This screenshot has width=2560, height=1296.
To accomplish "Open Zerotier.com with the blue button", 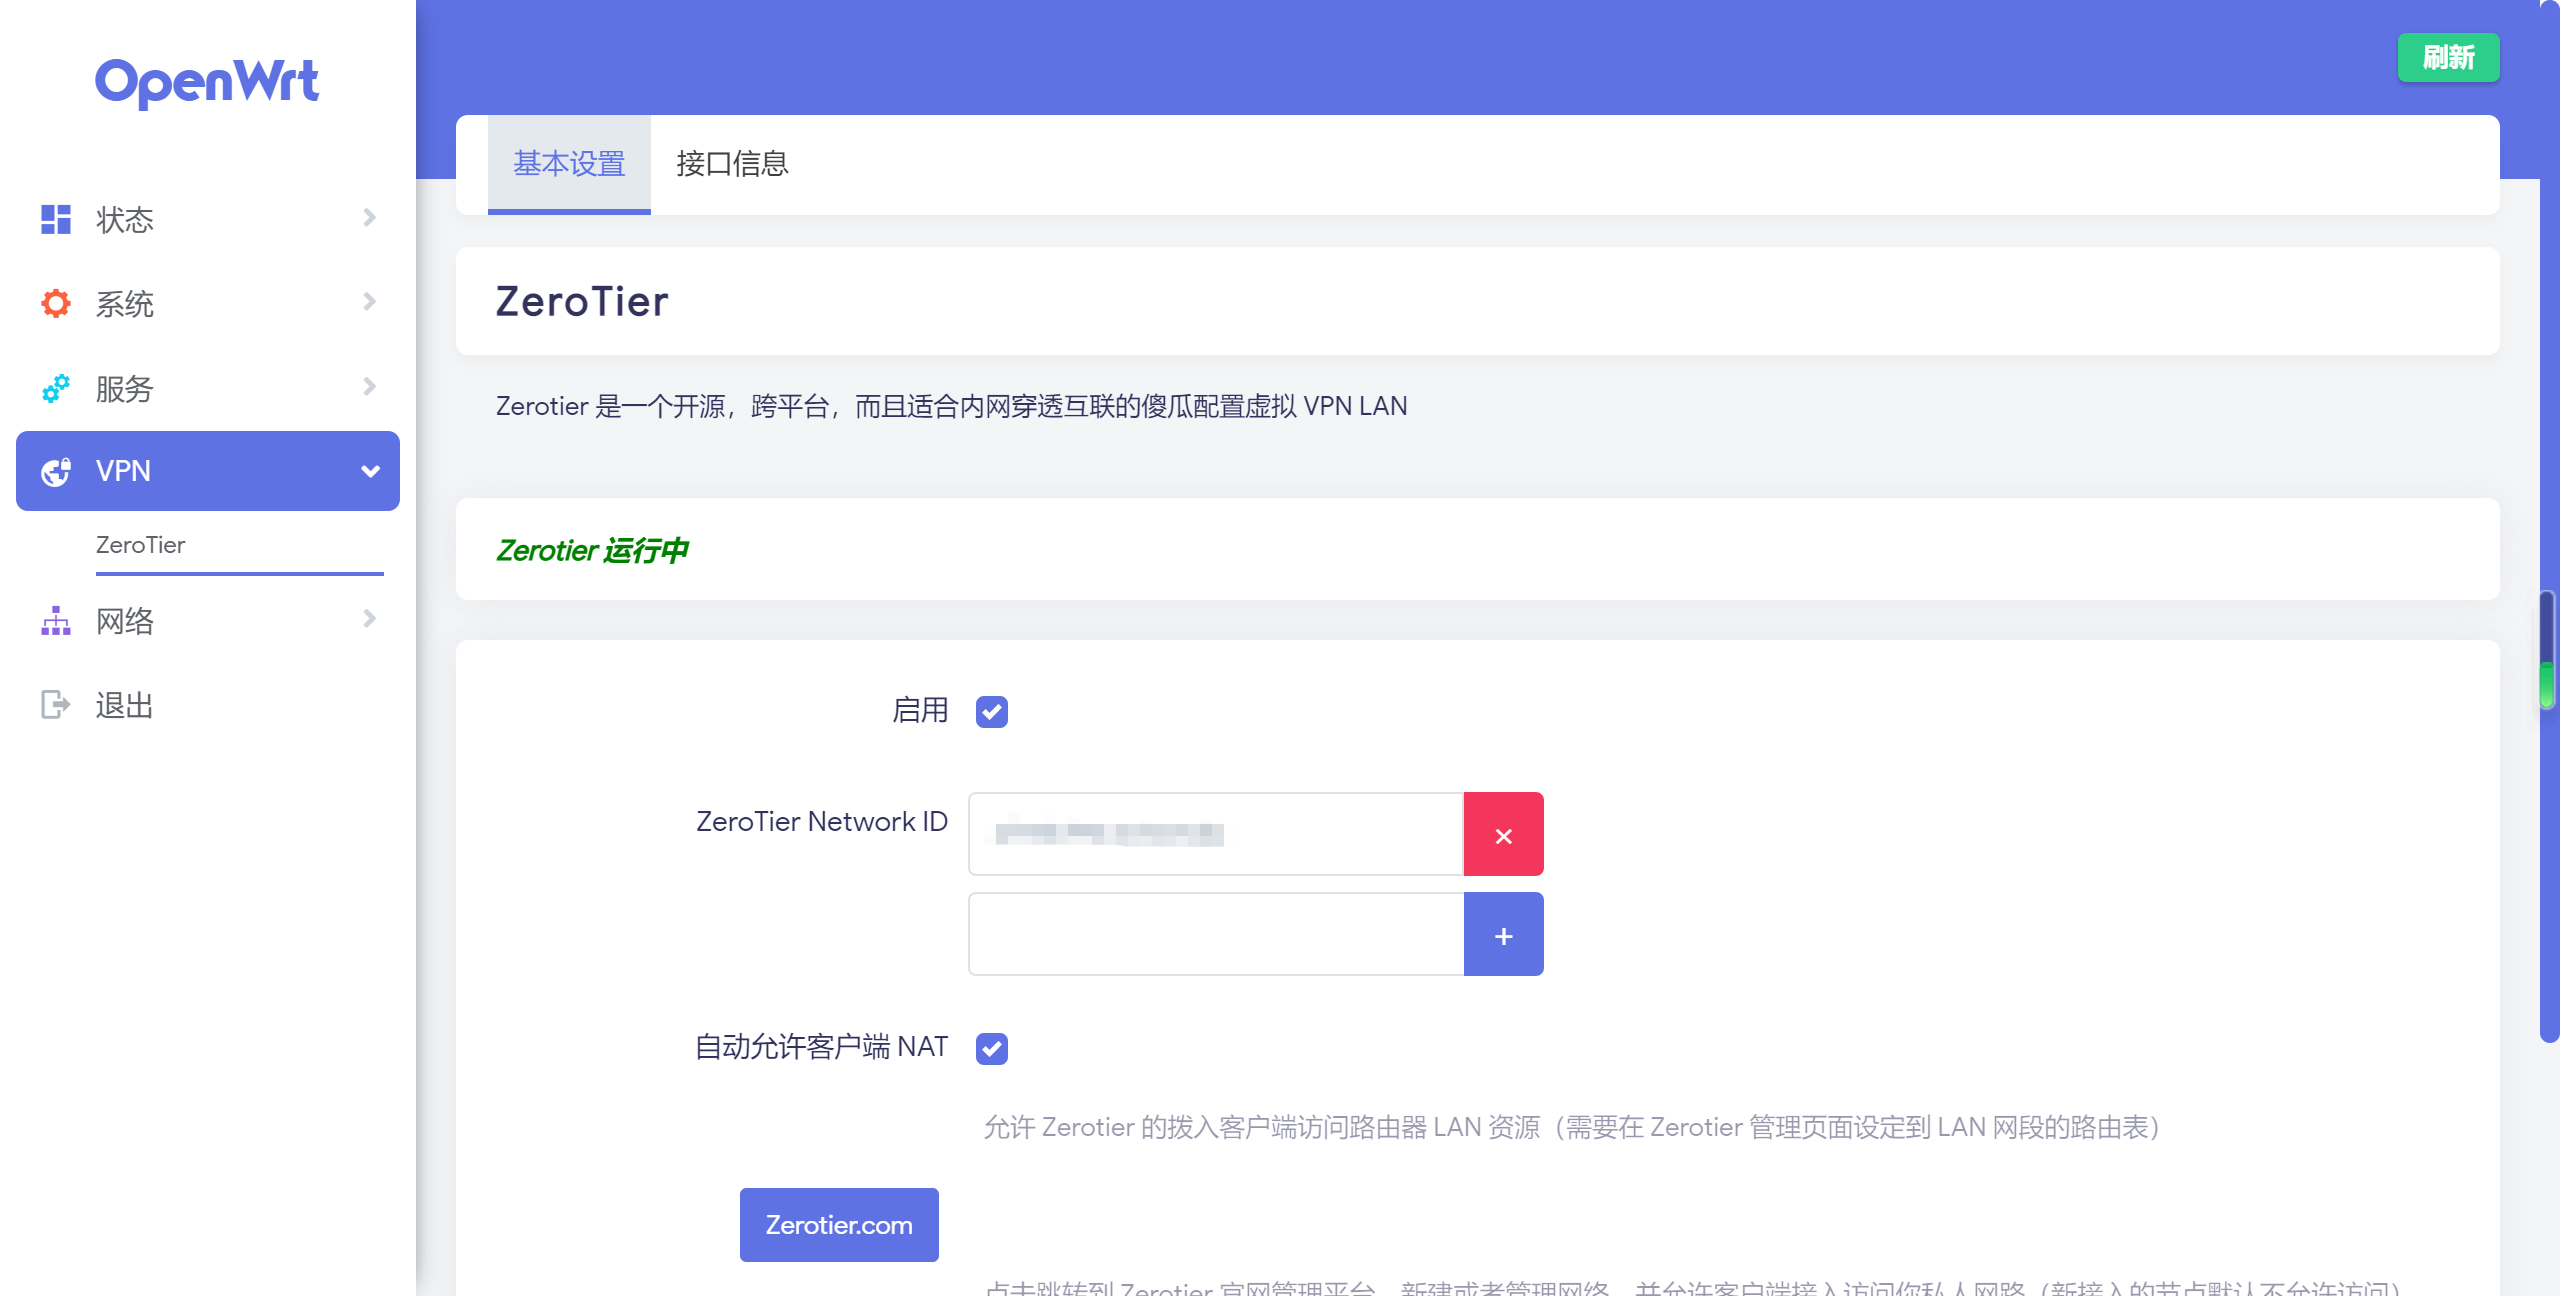I will (838, 1224).
